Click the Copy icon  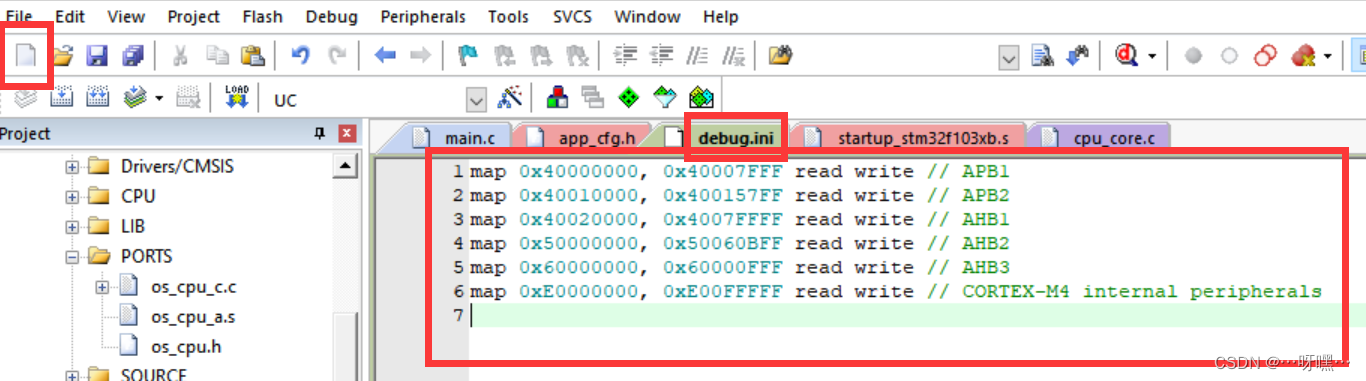click(x=217, y=56)
